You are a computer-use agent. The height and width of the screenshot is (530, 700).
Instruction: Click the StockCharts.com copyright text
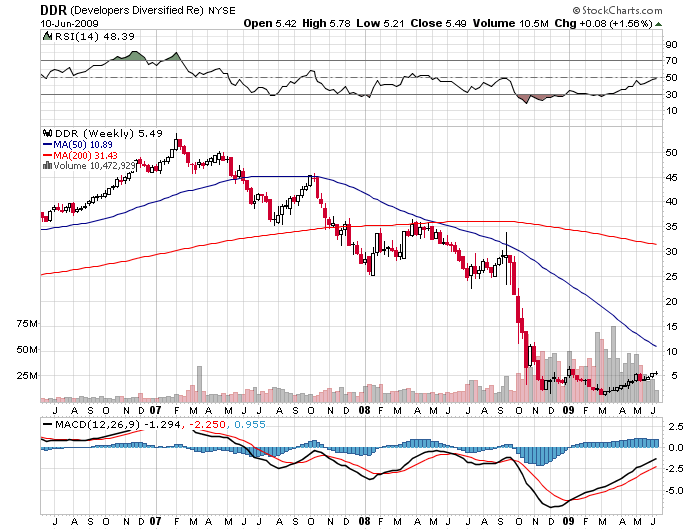(617, 10)
